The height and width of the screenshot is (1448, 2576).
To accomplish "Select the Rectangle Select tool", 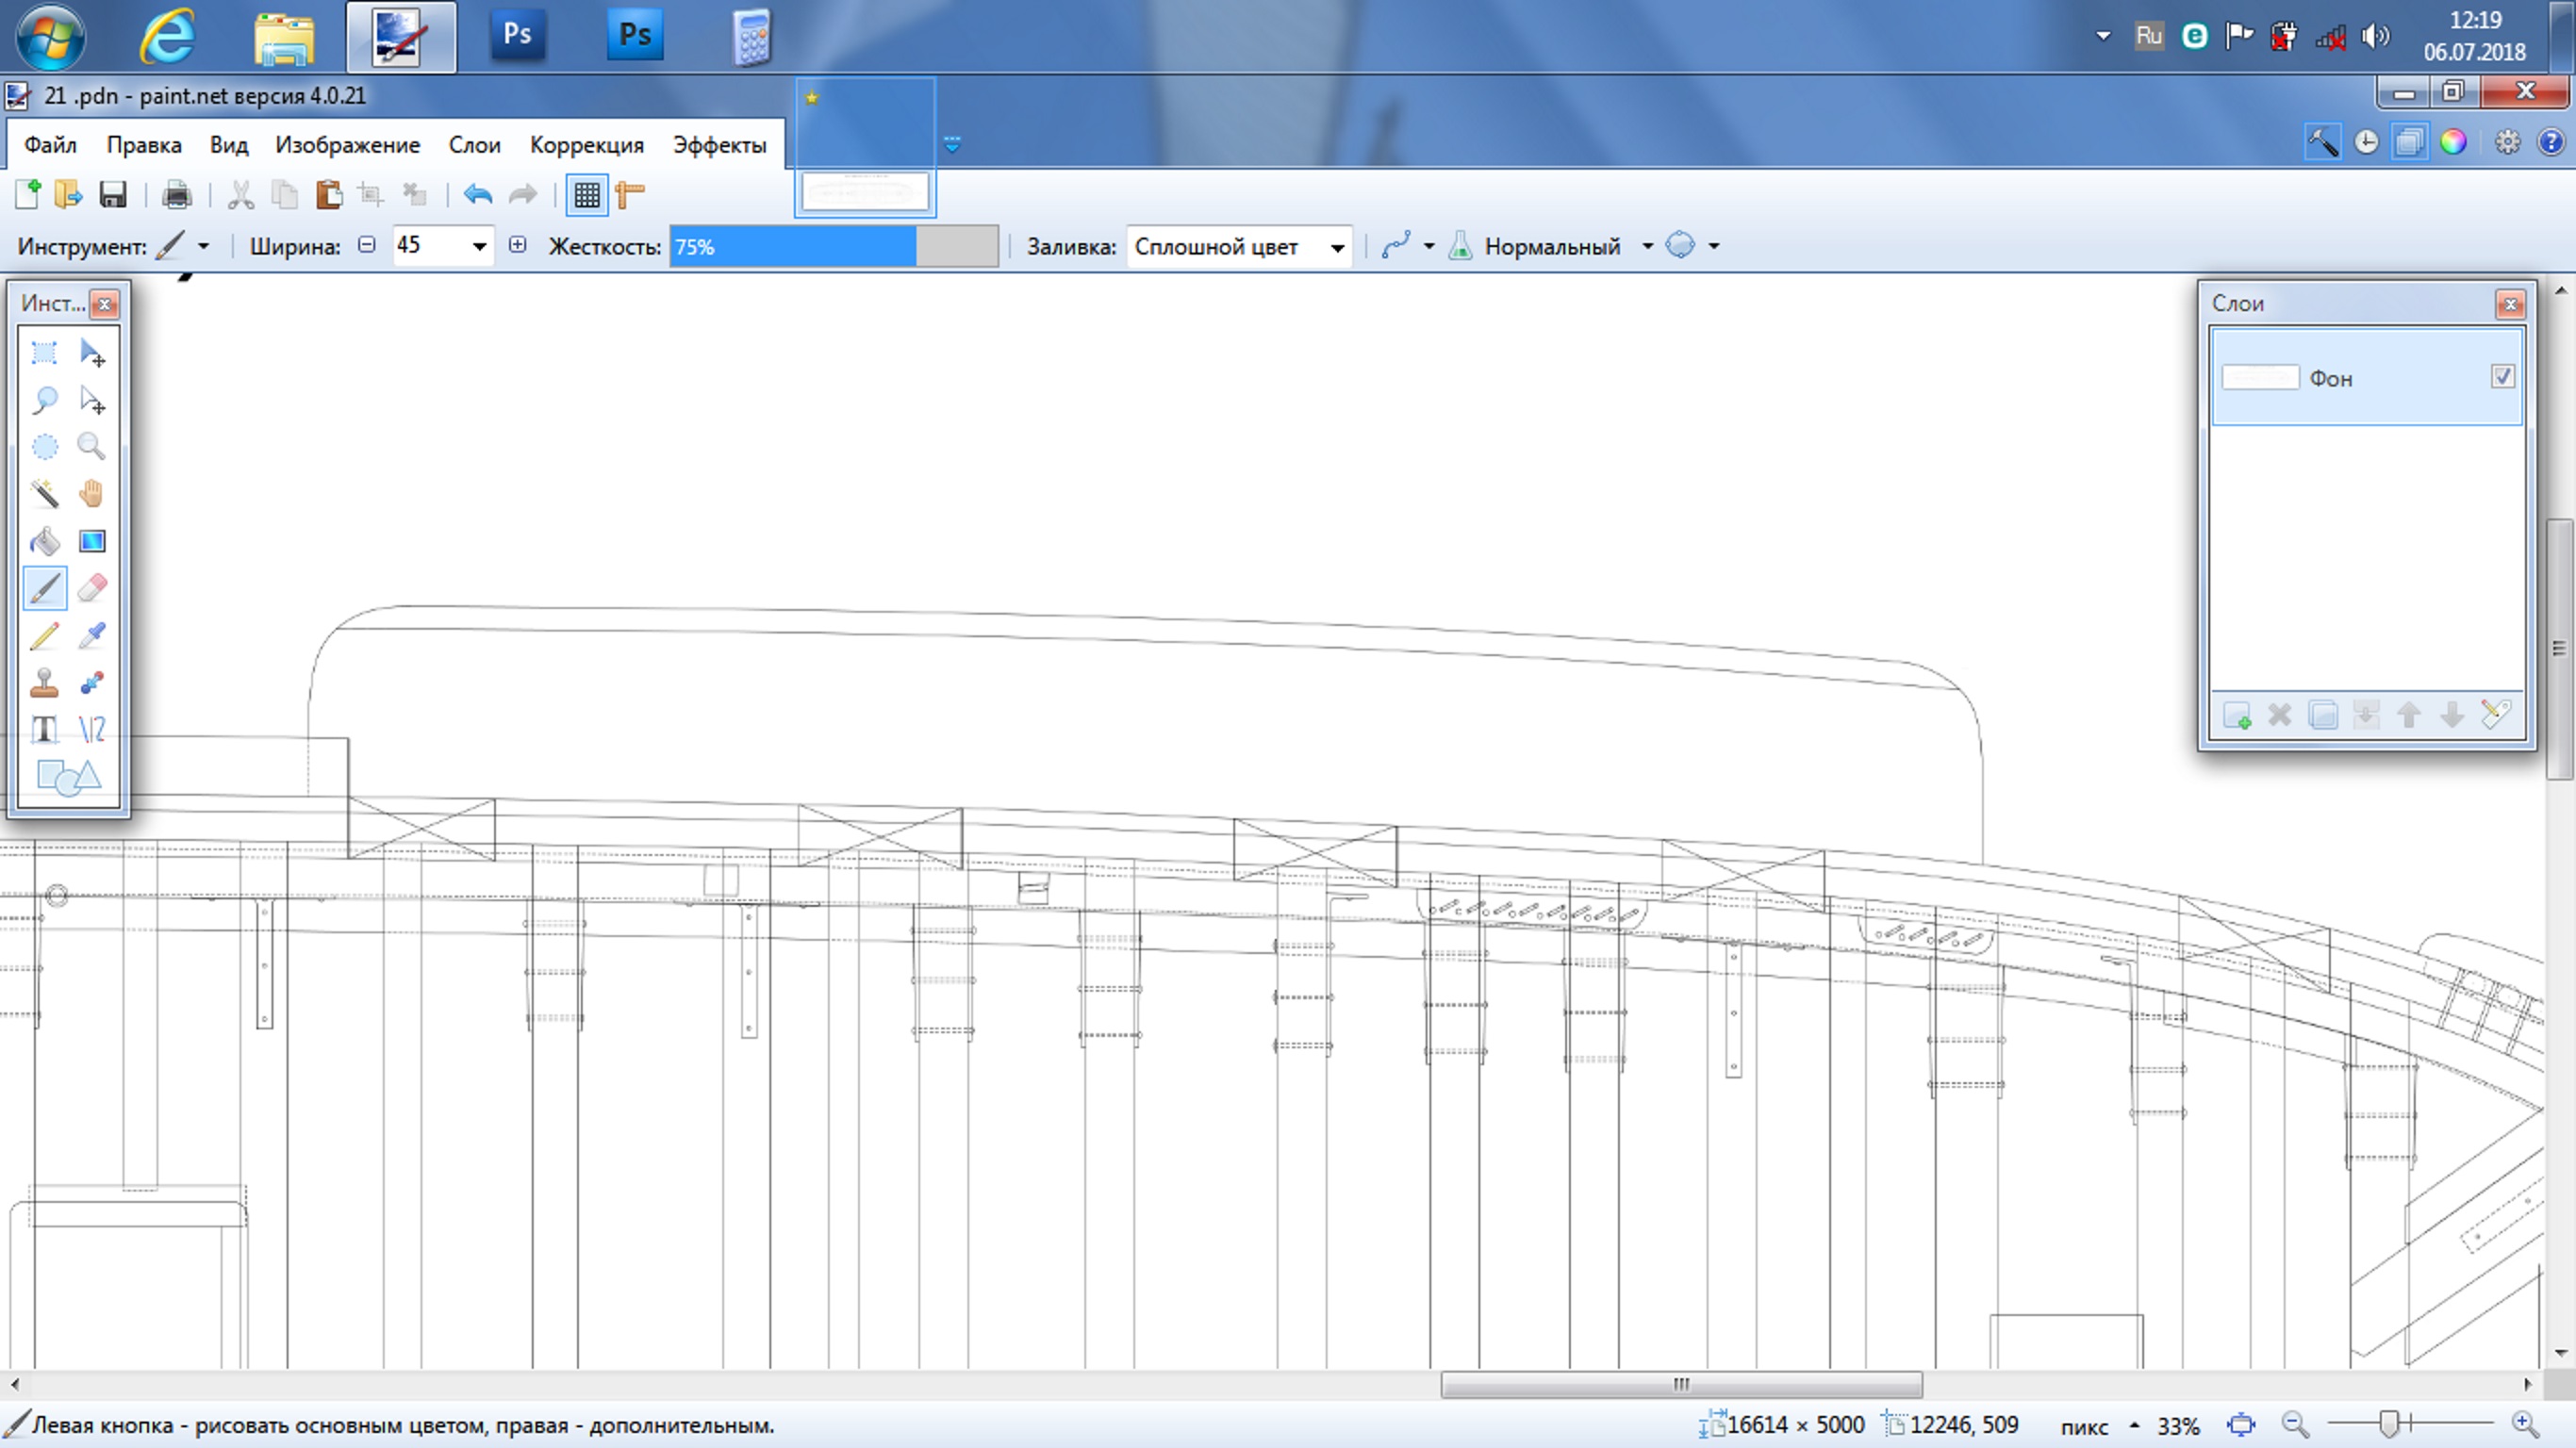I will (44, 352).
